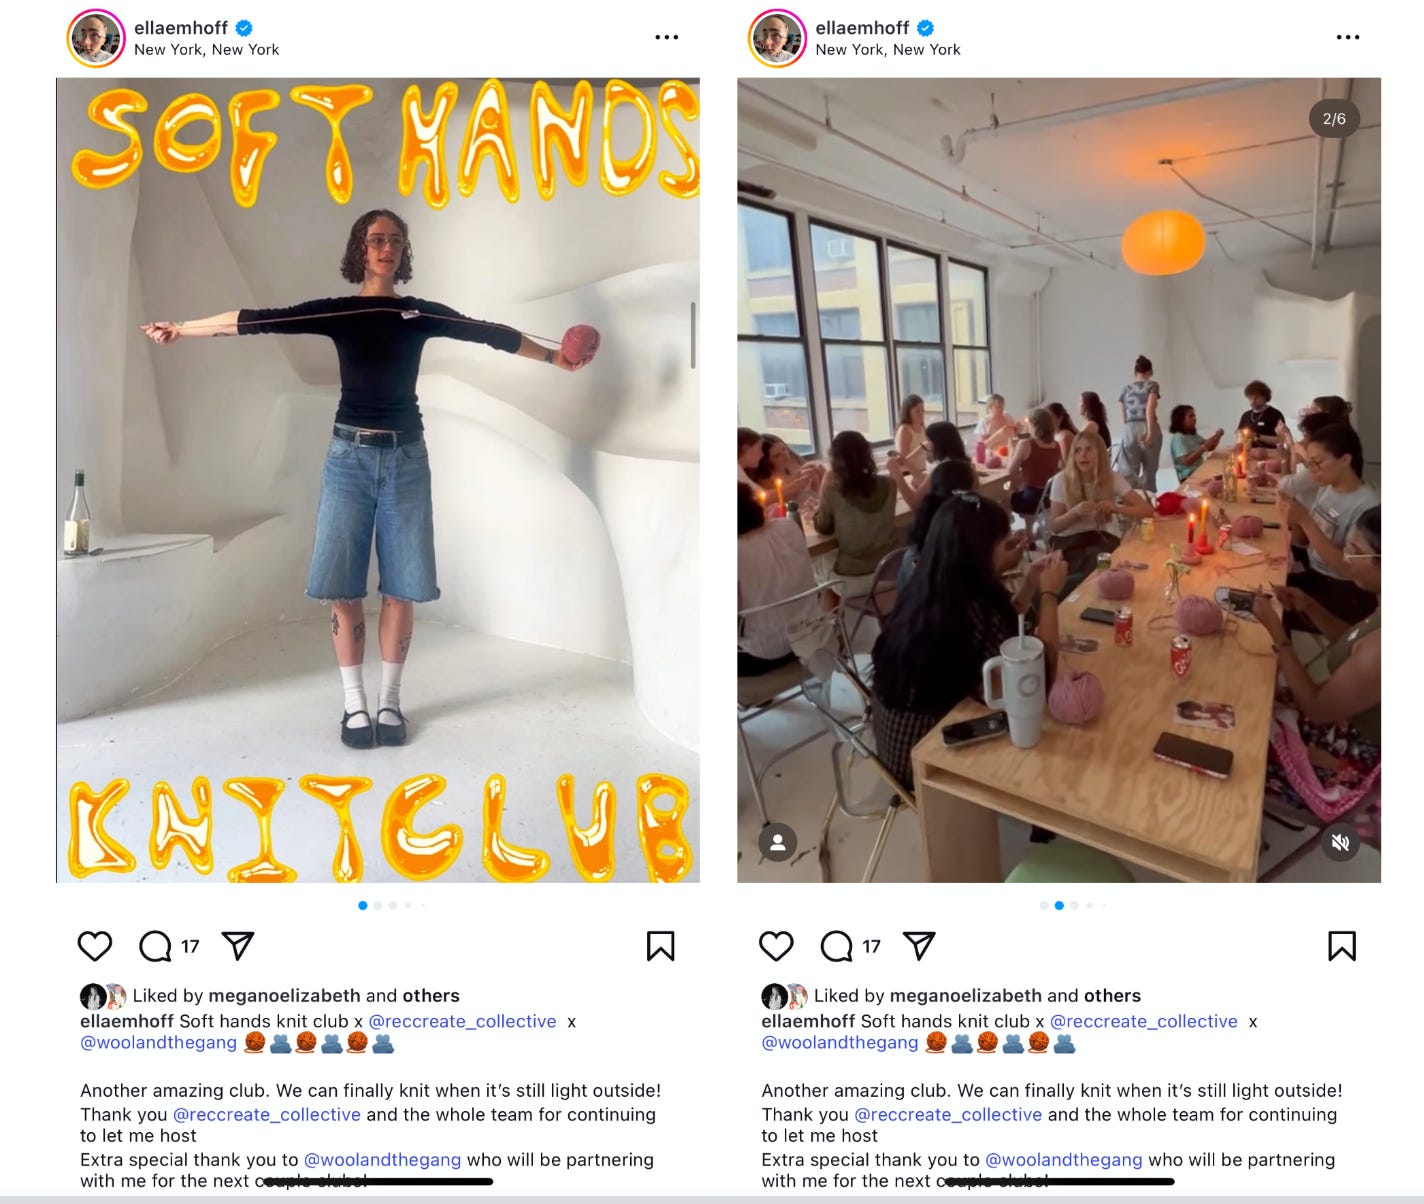Viewport: 1424px width, 1204px height.
Task: Open ellaemhoff username on the right post
Action: click(x=862, y=28)
